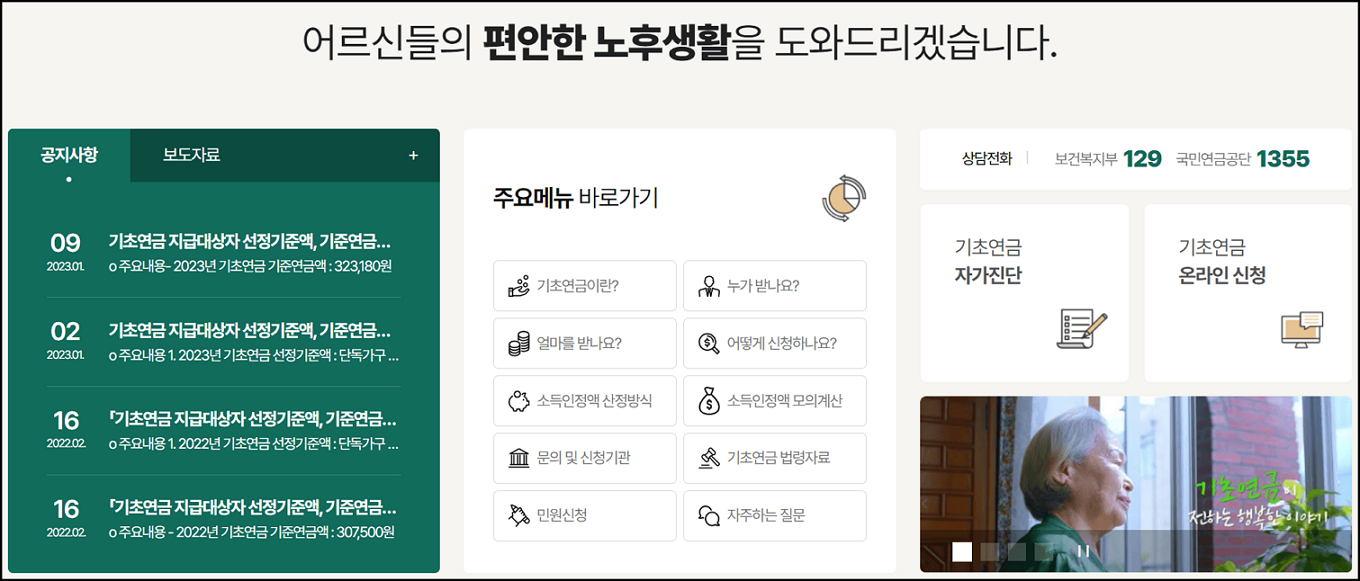Open the 자주하는 질문 speech bubble icon
1360x581 pixels.
point(708,515)
